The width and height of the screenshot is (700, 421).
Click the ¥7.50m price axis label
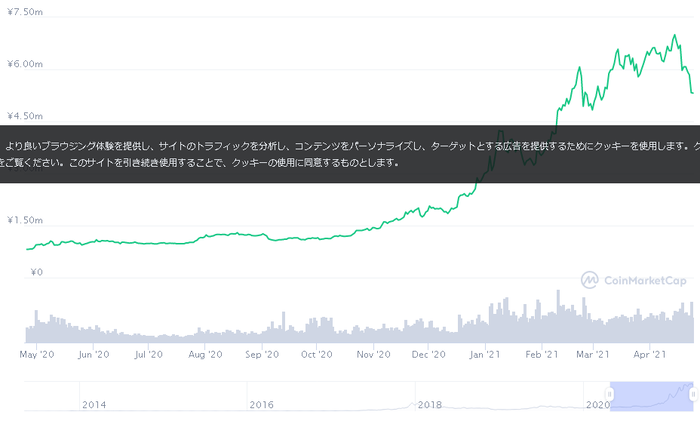(x=25, y=12)
